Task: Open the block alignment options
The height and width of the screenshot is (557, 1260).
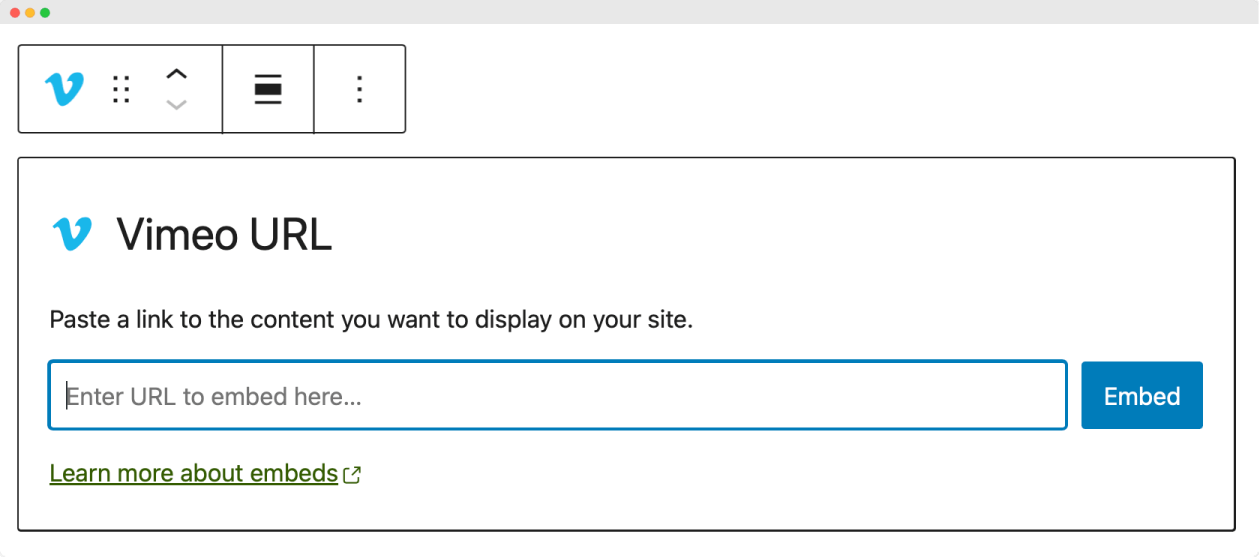Action: coord(268,89)
